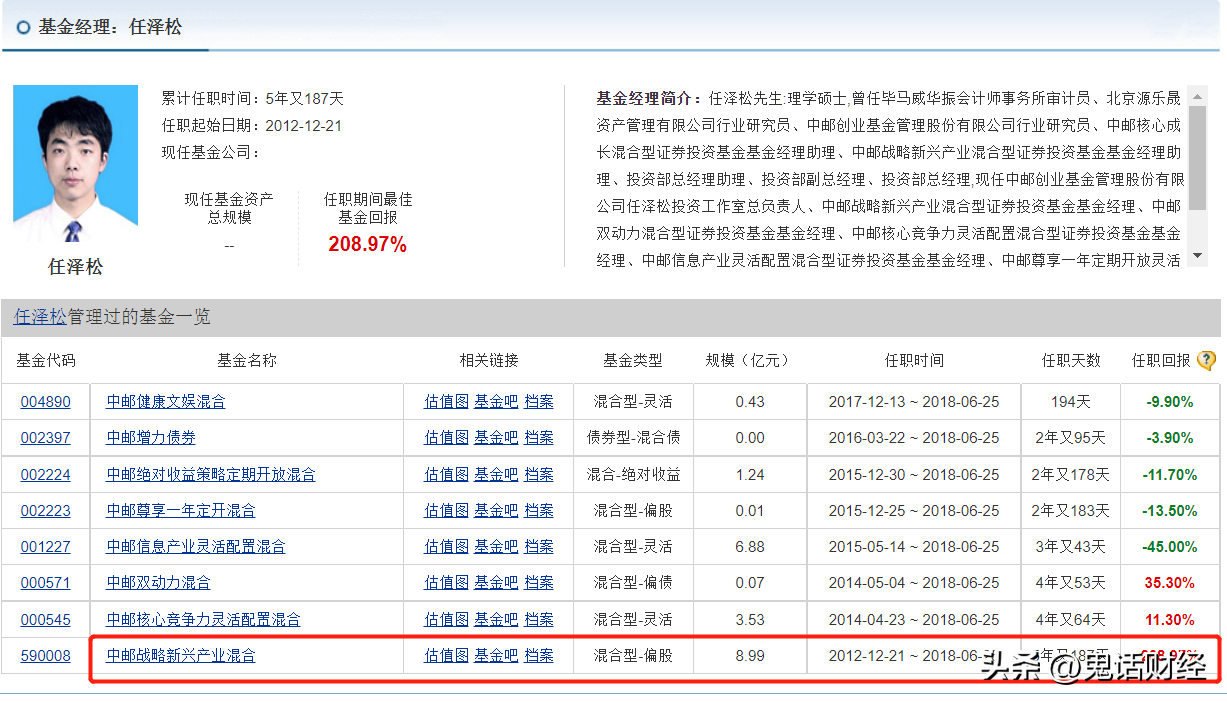The image size is (1227, 703).
Task: Open 基金吧 for 中邮战略新兴产业混合
Action: pos(496,656)
